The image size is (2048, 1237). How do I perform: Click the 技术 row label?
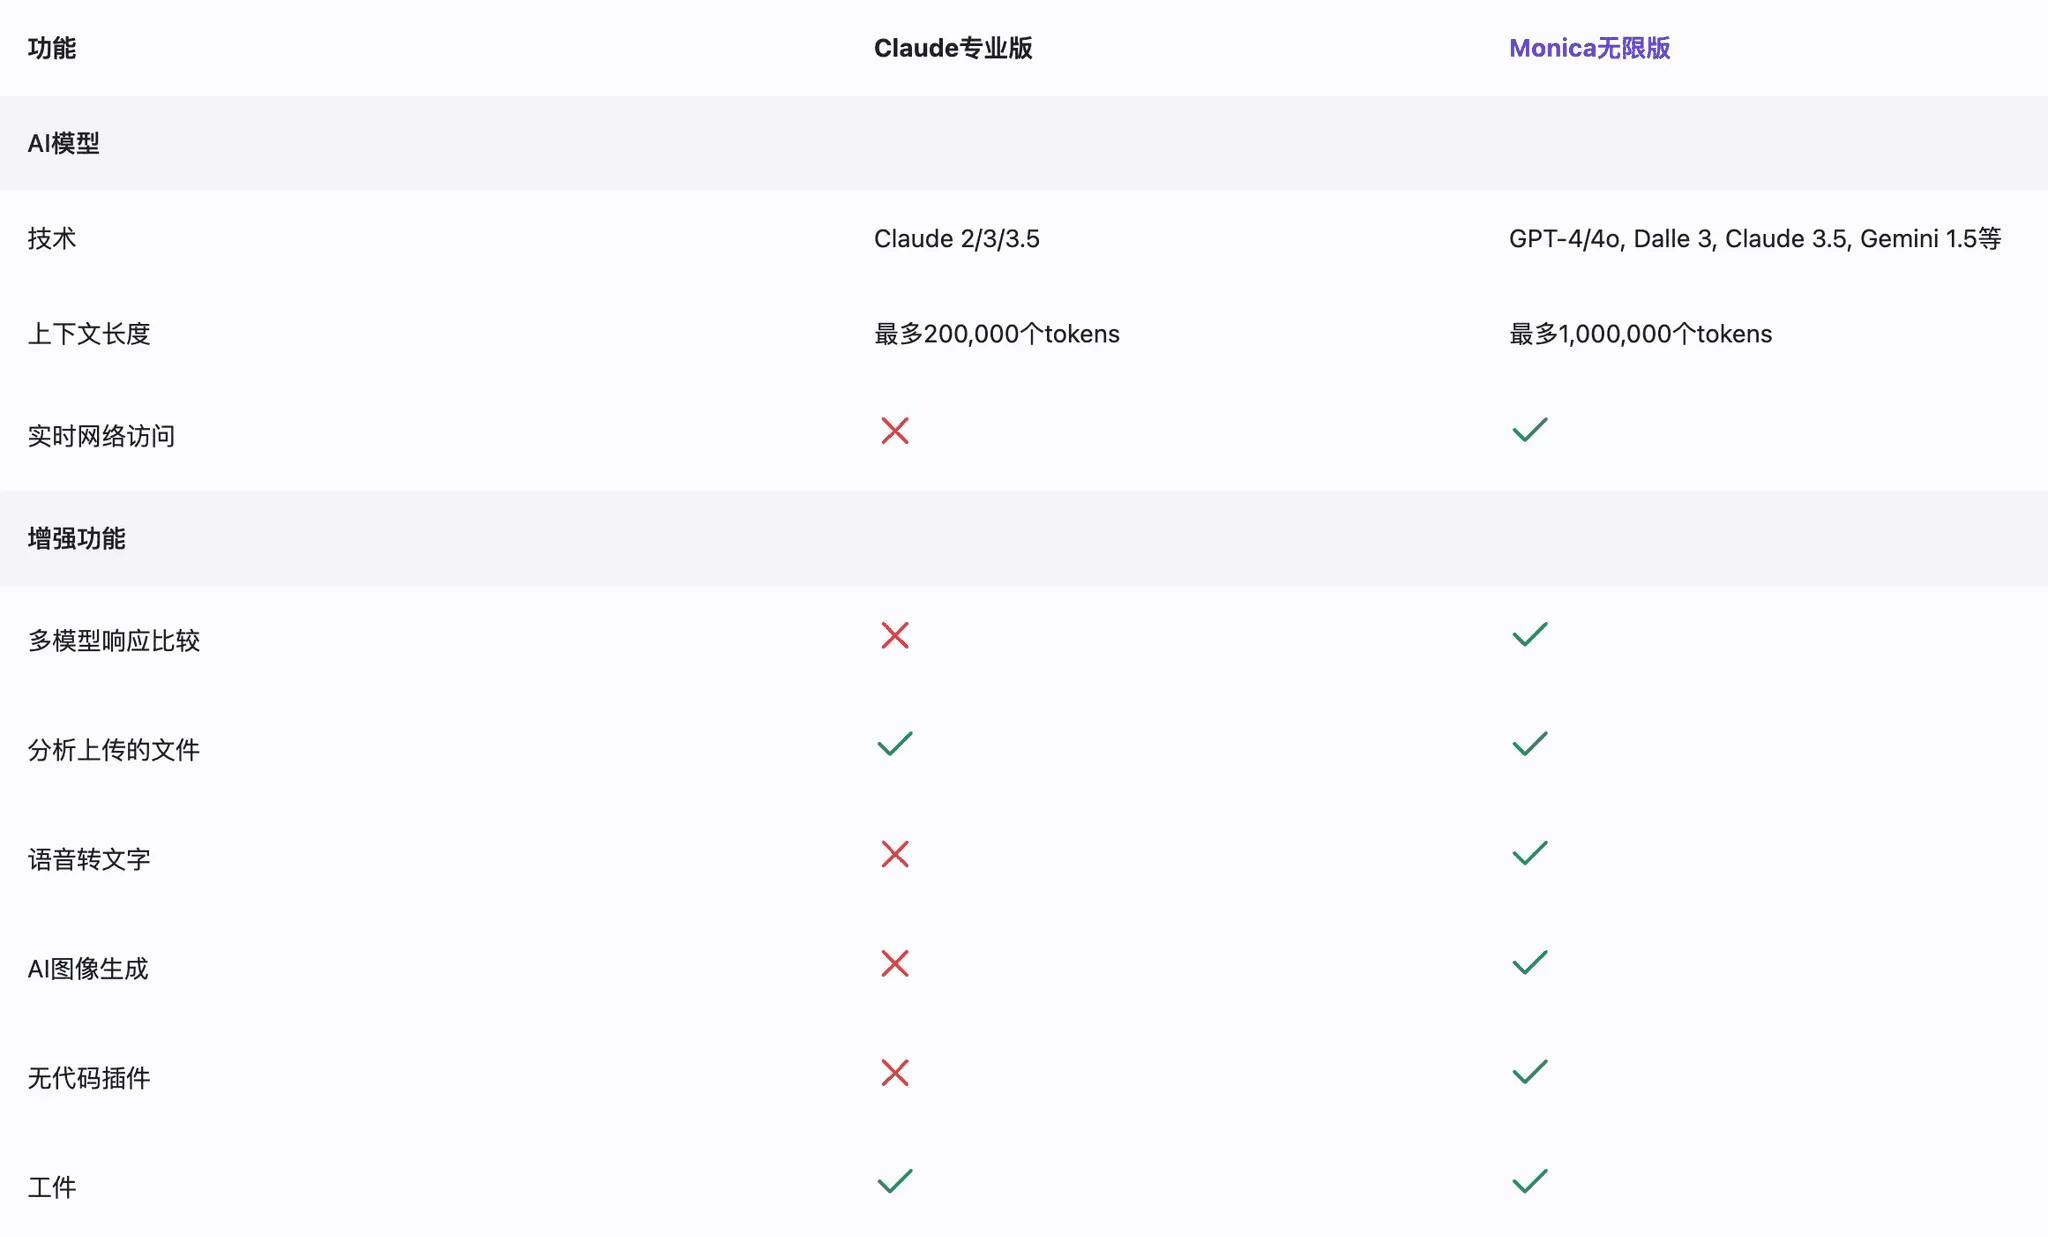52,238
